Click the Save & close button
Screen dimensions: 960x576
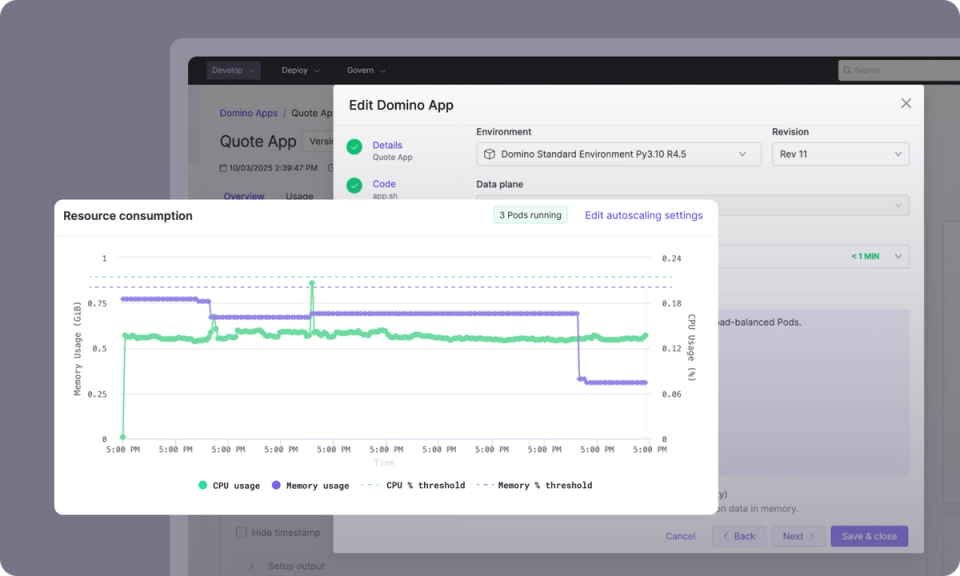click(x=869, y=536)
